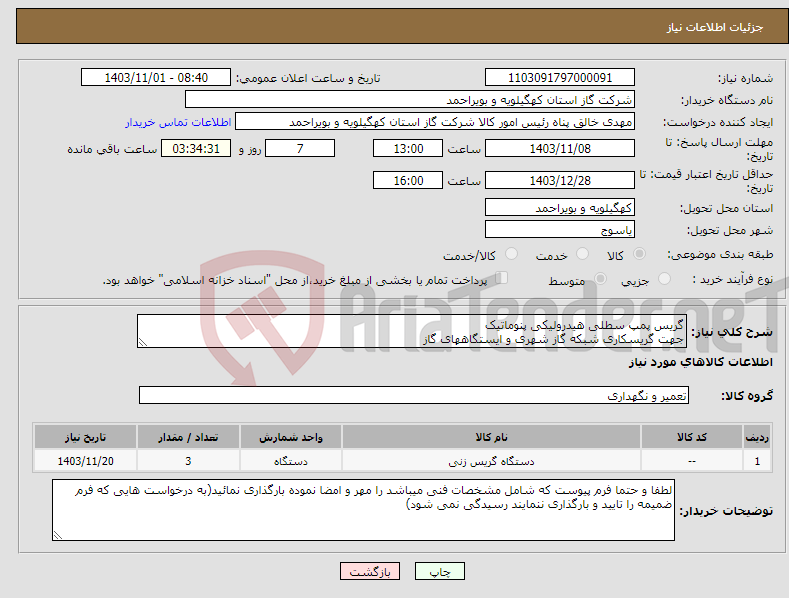Click the واحد شمارش column header

tap(291, 437)
